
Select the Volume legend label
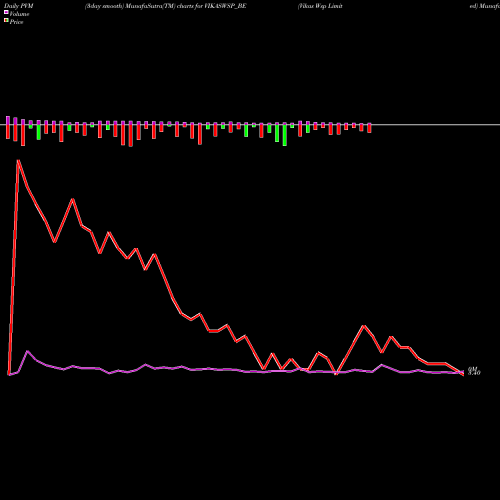tap(19, 14)
